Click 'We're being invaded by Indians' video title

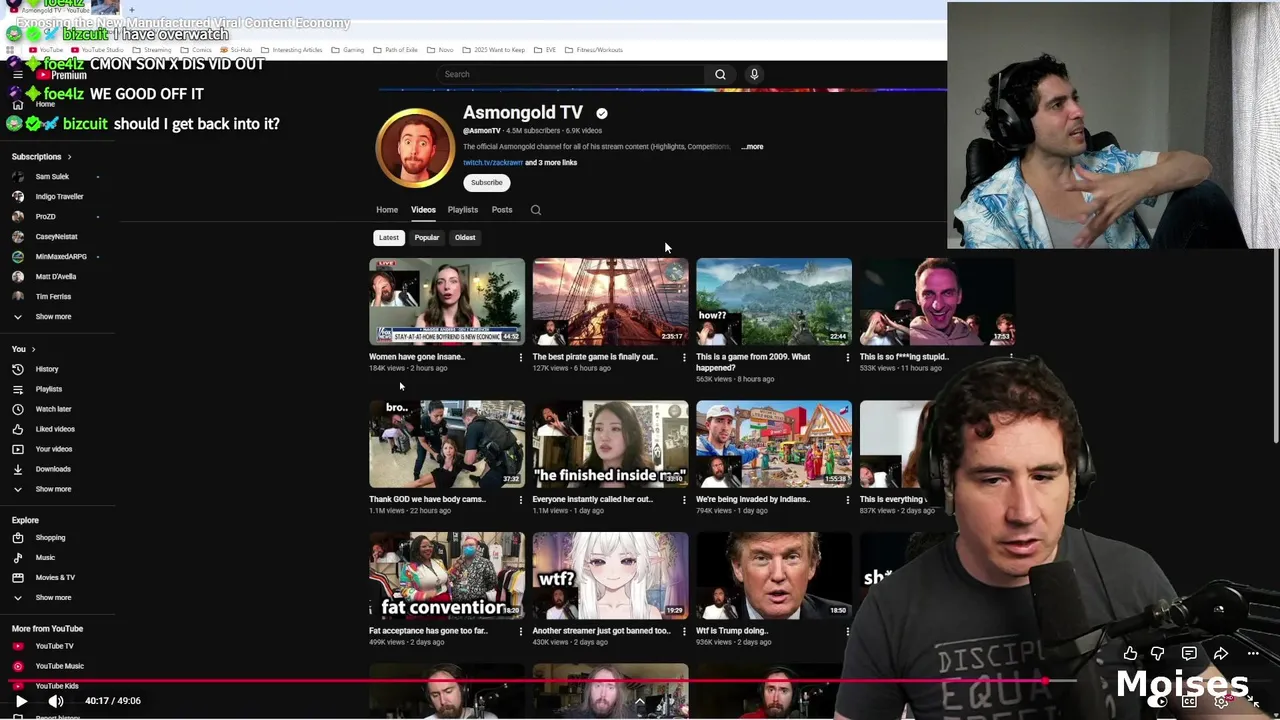click(752, 499)
